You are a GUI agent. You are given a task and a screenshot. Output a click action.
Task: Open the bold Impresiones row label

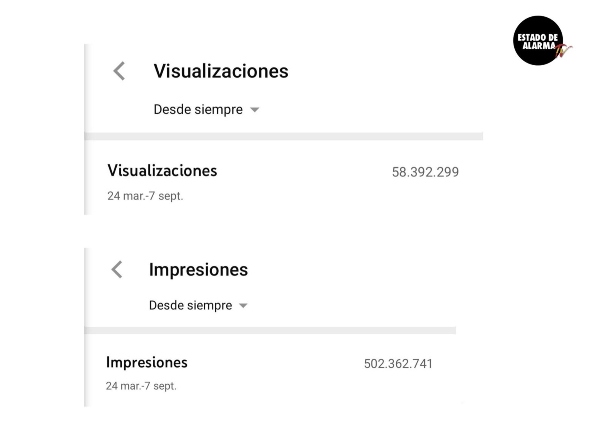pos(146,362)
